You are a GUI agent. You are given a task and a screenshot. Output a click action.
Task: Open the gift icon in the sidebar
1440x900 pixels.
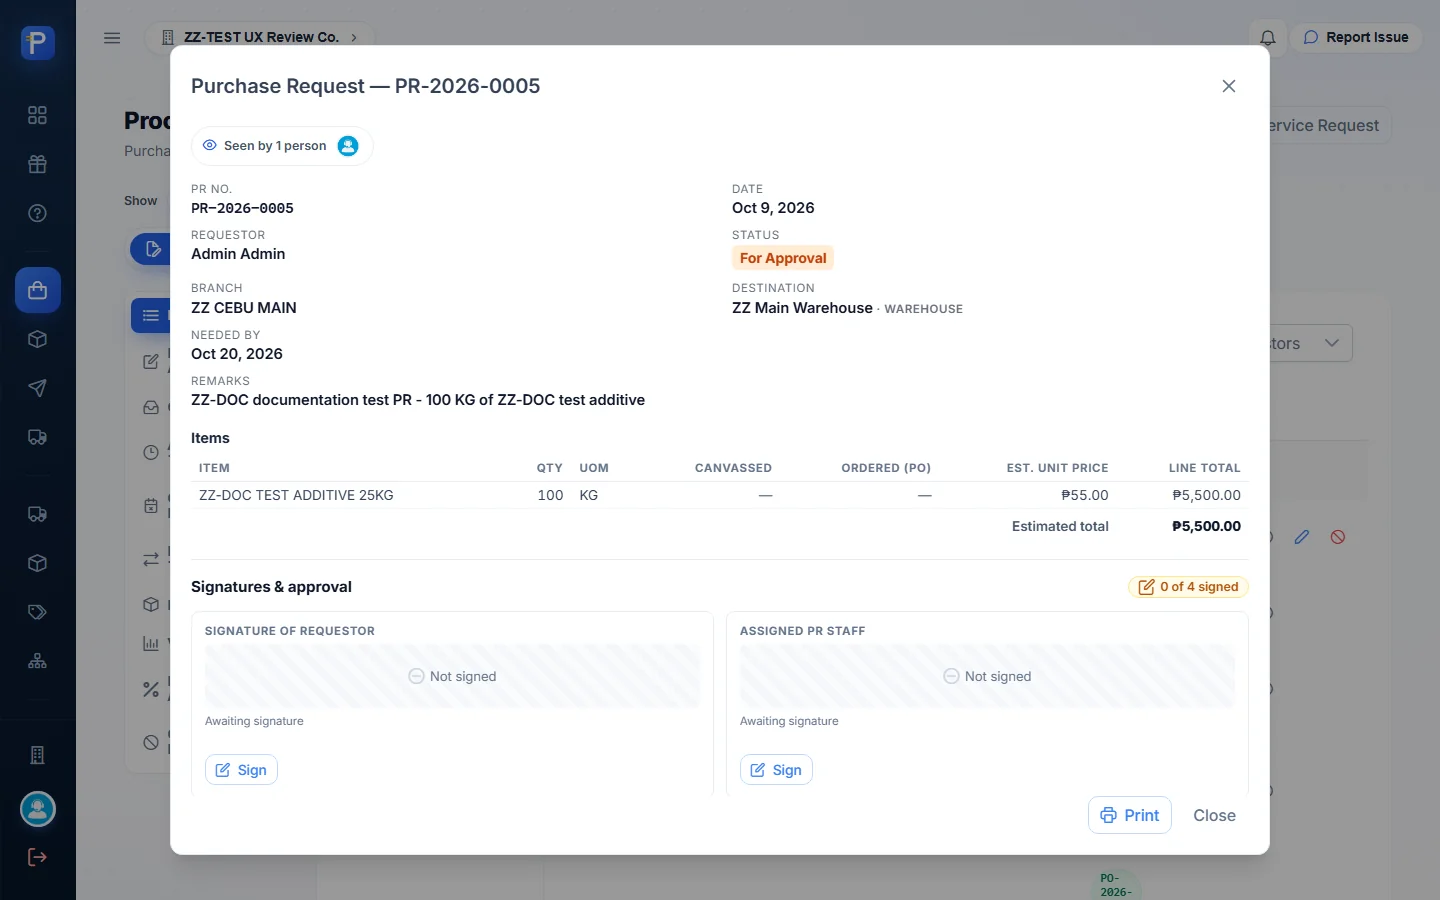pyautogui.click(x=38, y=164)
